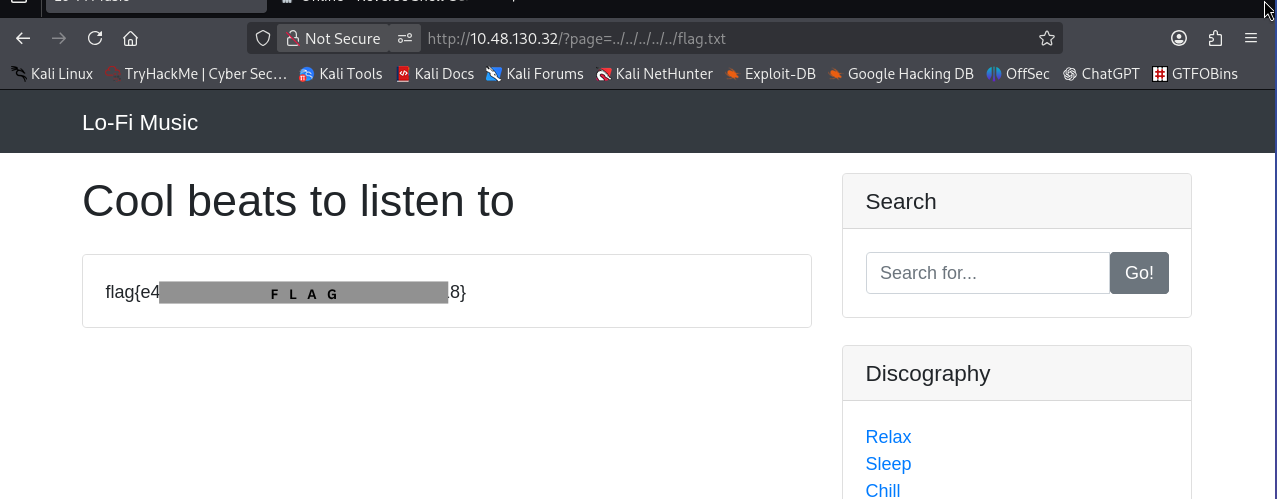Reload the current page

(95, 38)
